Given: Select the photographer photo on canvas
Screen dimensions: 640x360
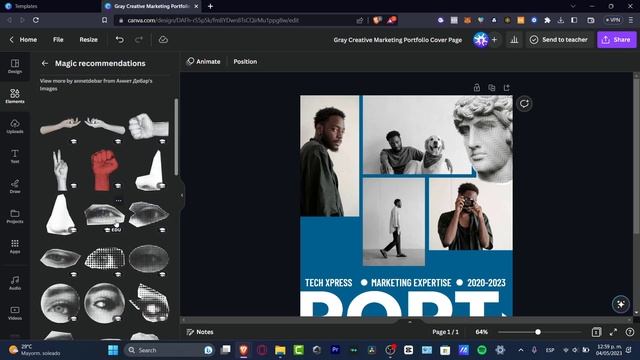Looking at the screenshot, I should [470, 214].
